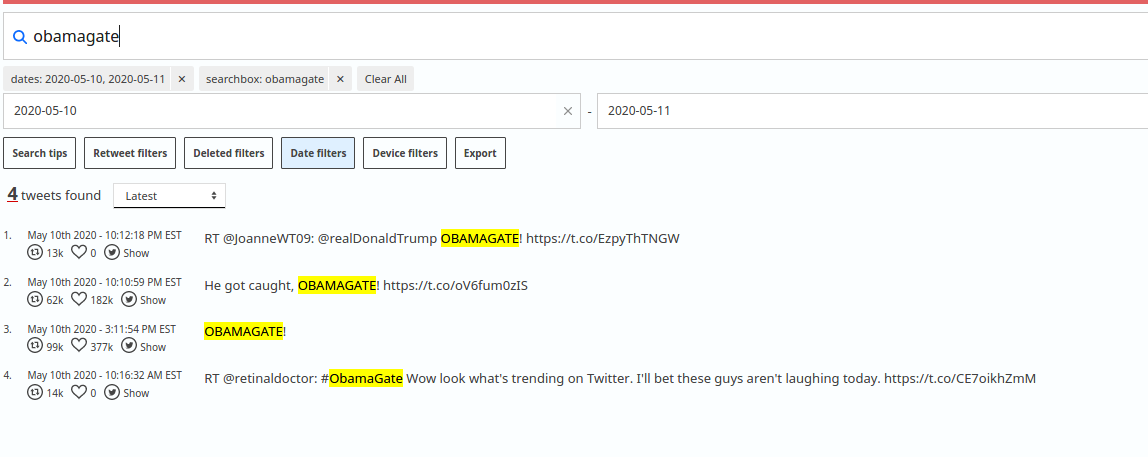Show the 10:12:18 PM tweet on Twitter
Screen dimensions: 1148x457
(x=135, y=253)
